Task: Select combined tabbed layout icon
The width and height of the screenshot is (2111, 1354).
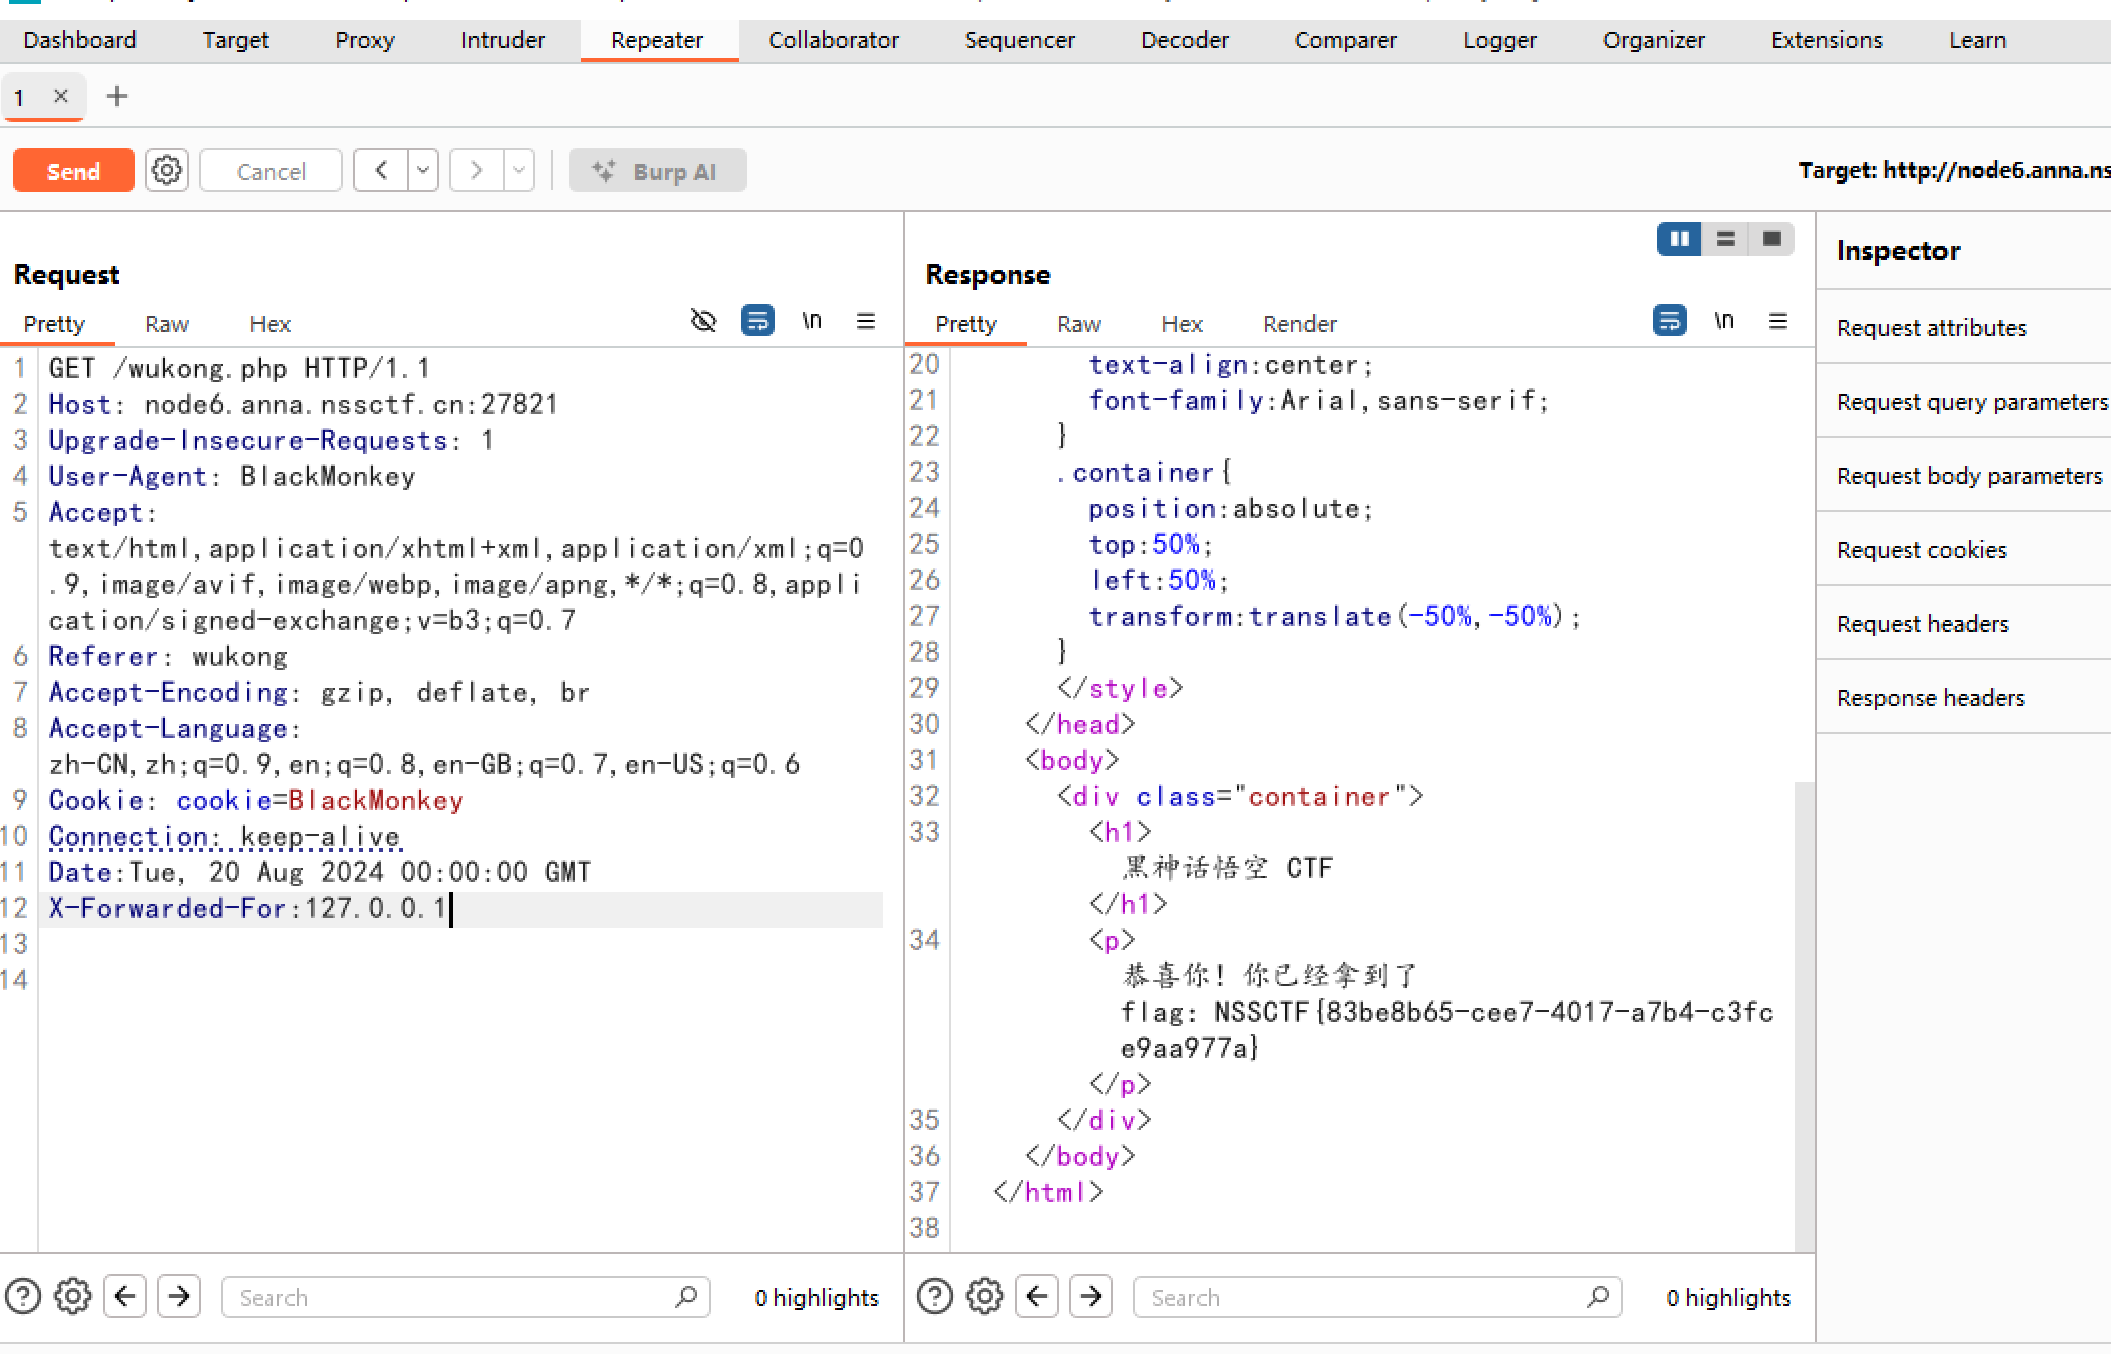Action: click(1771, 239)
